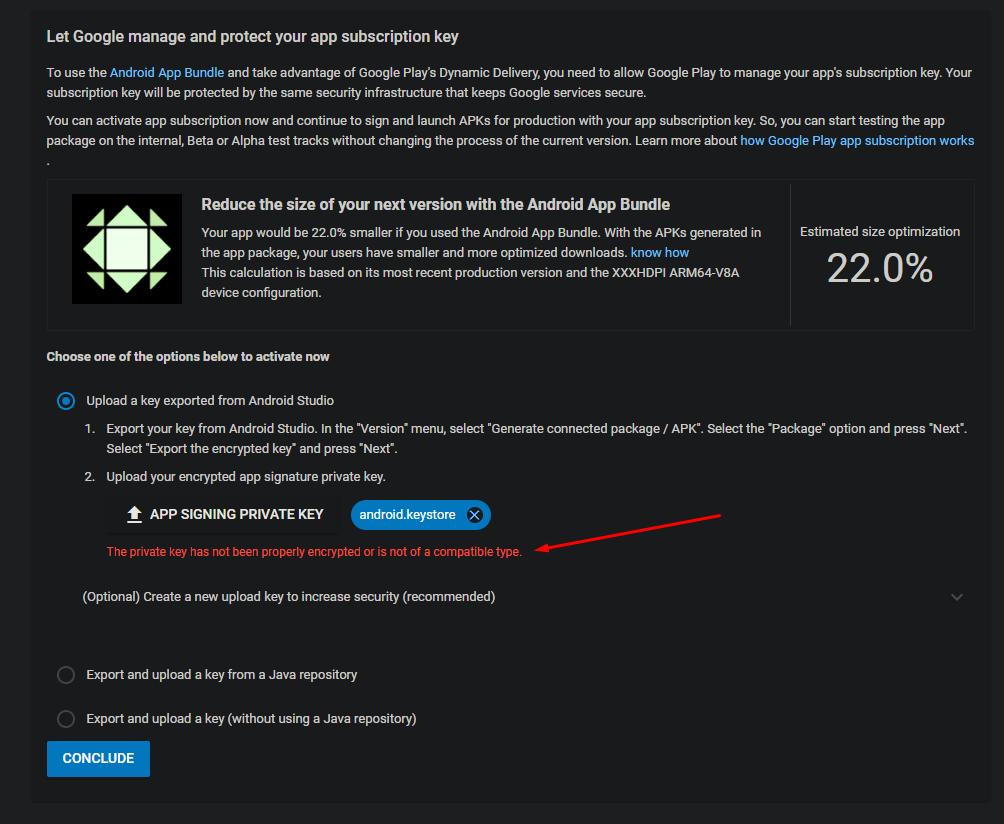Remove the android.keystore file via its X icon
Viewport: 1004px width, 824px height.
coord(474,514)
